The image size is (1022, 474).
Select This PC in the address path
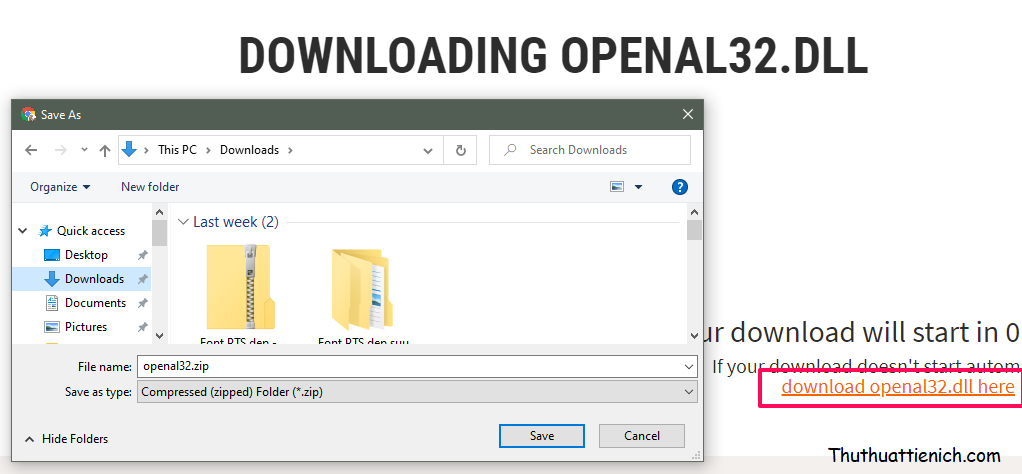tap(177, 150)
